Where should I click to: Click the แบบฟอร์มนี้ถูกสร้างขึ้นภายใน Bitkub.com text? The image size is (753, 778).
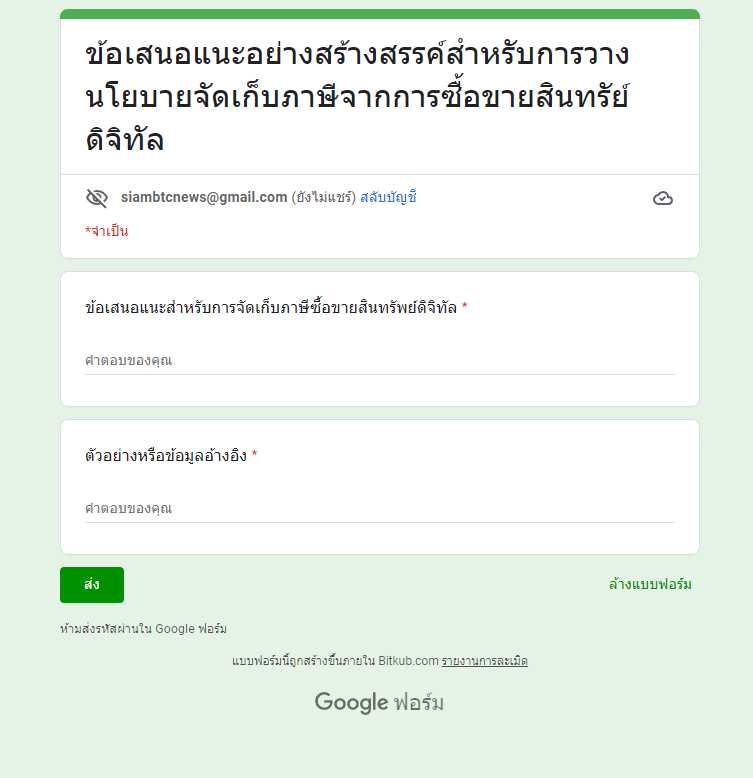pyautogui.click(x=335, y=661)
